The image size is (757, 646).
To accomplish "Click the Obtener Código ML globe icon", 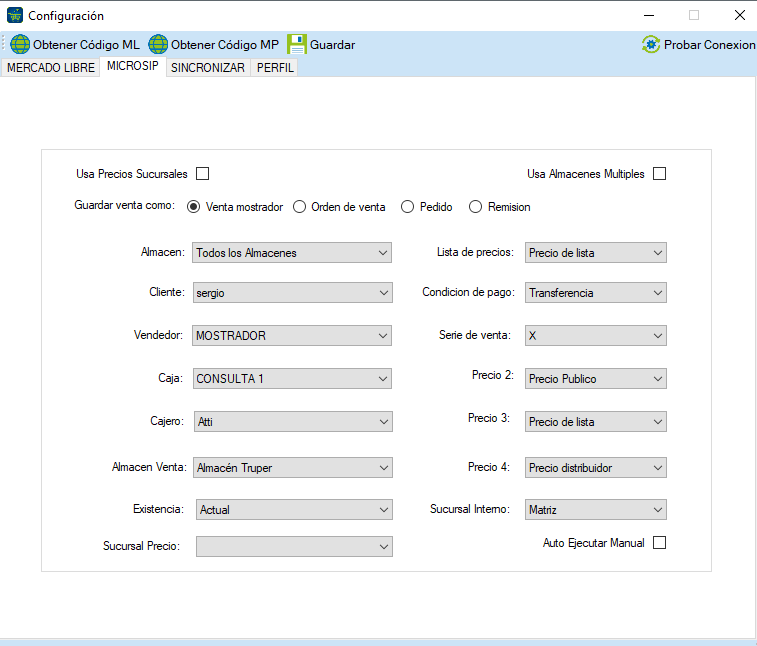I will coord(20,44).
